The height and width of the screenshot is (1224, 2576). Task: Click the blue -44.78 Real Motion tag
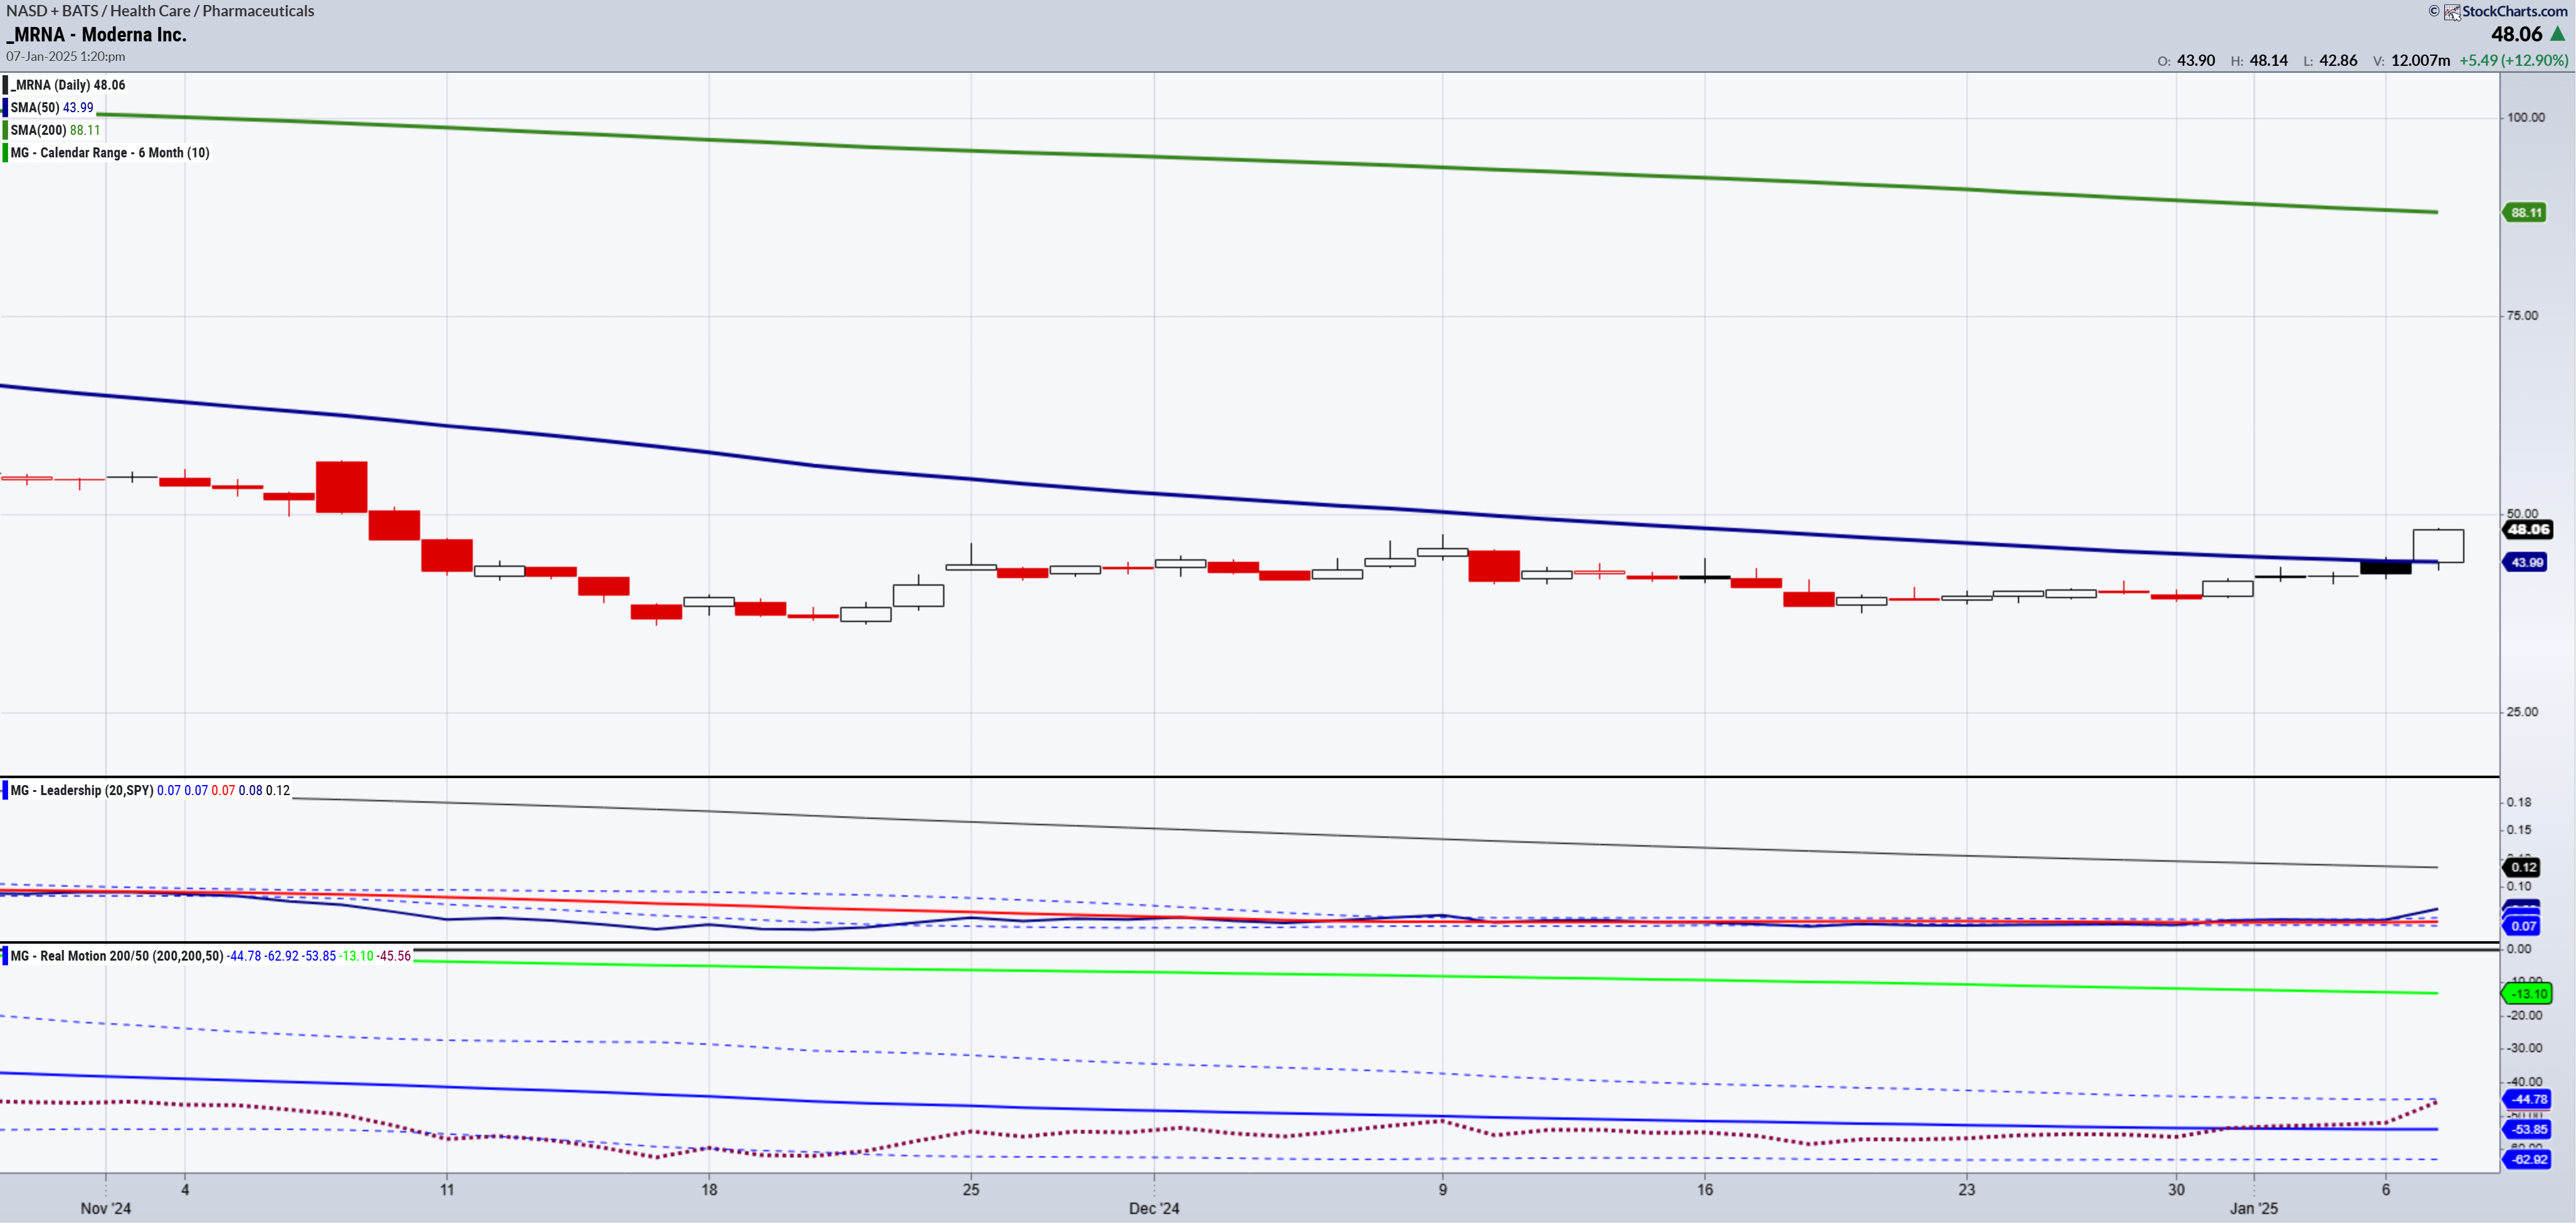click(2526, 1100)
